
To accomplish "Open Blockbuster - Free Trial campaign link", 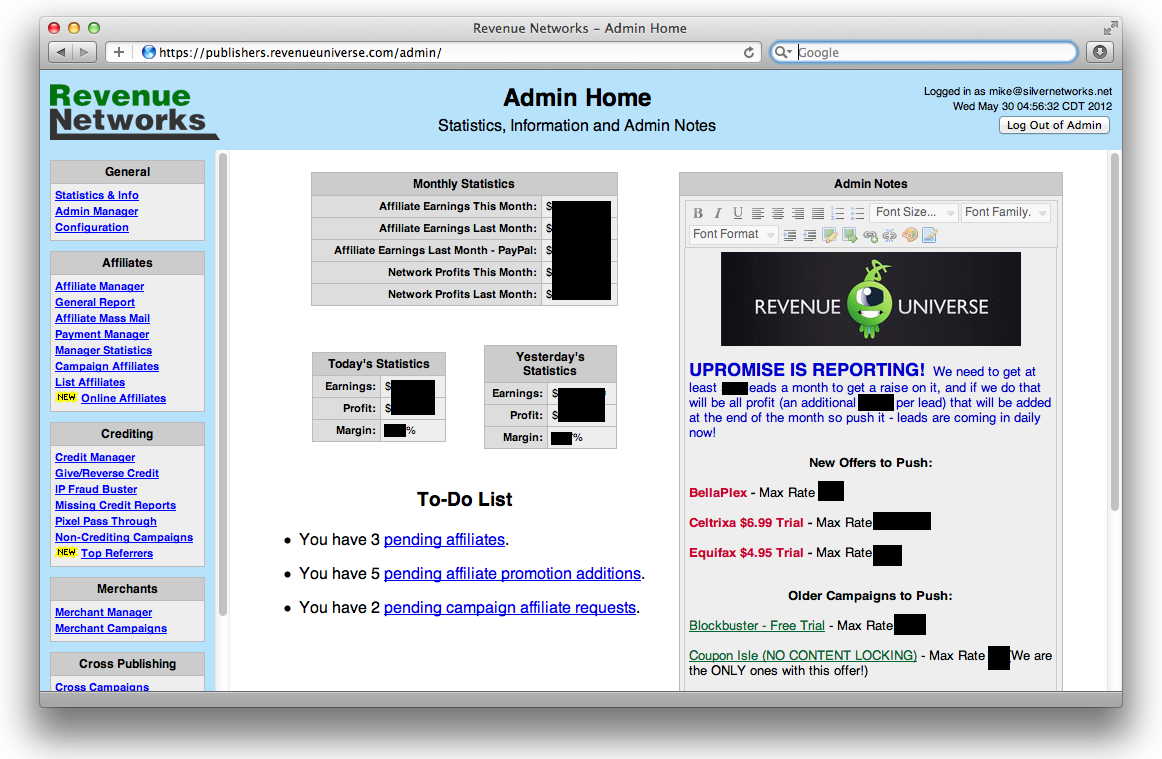I will pyautogui.click(x=757, y=626).
